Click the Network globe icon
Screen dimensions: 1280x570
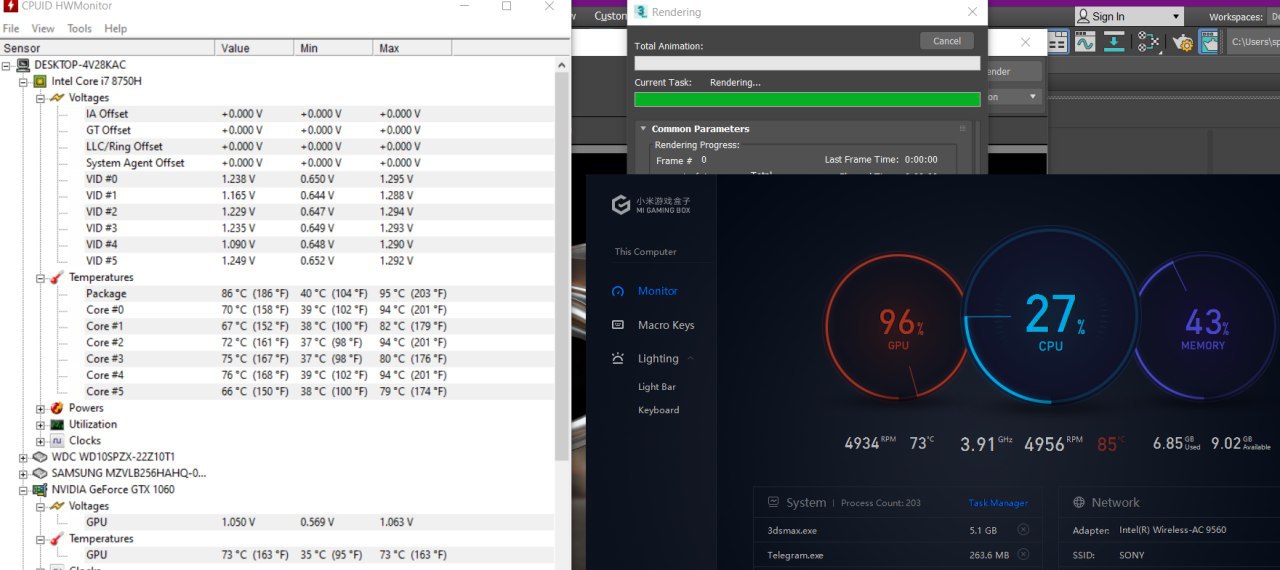tap(1079, 502)
